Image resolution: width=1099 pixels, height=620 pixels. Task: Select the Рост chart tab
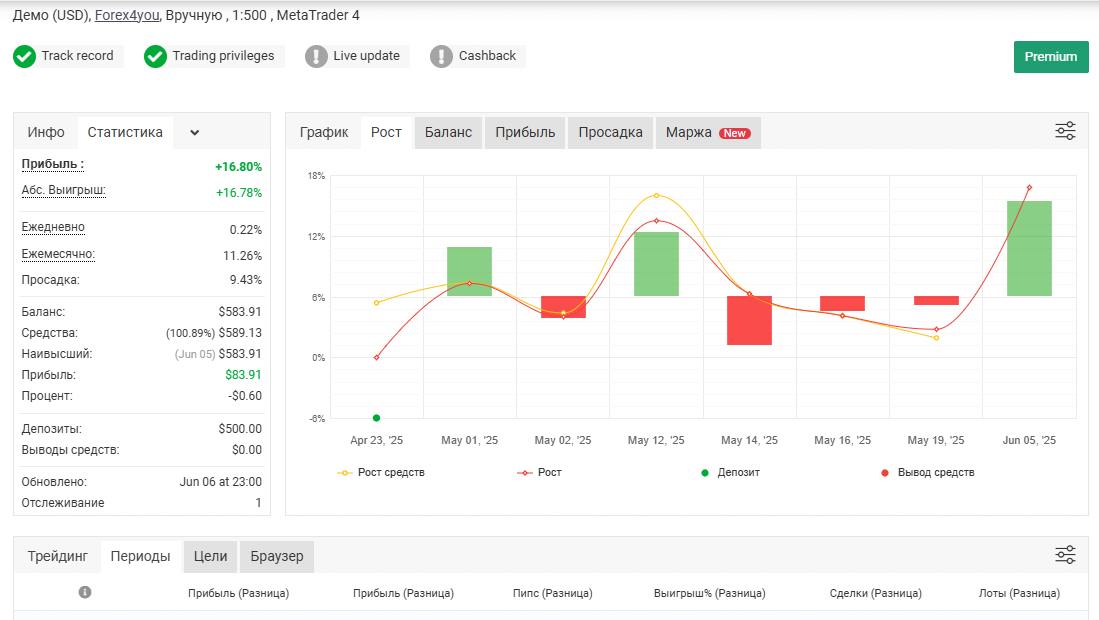click(x=386, y=132)
